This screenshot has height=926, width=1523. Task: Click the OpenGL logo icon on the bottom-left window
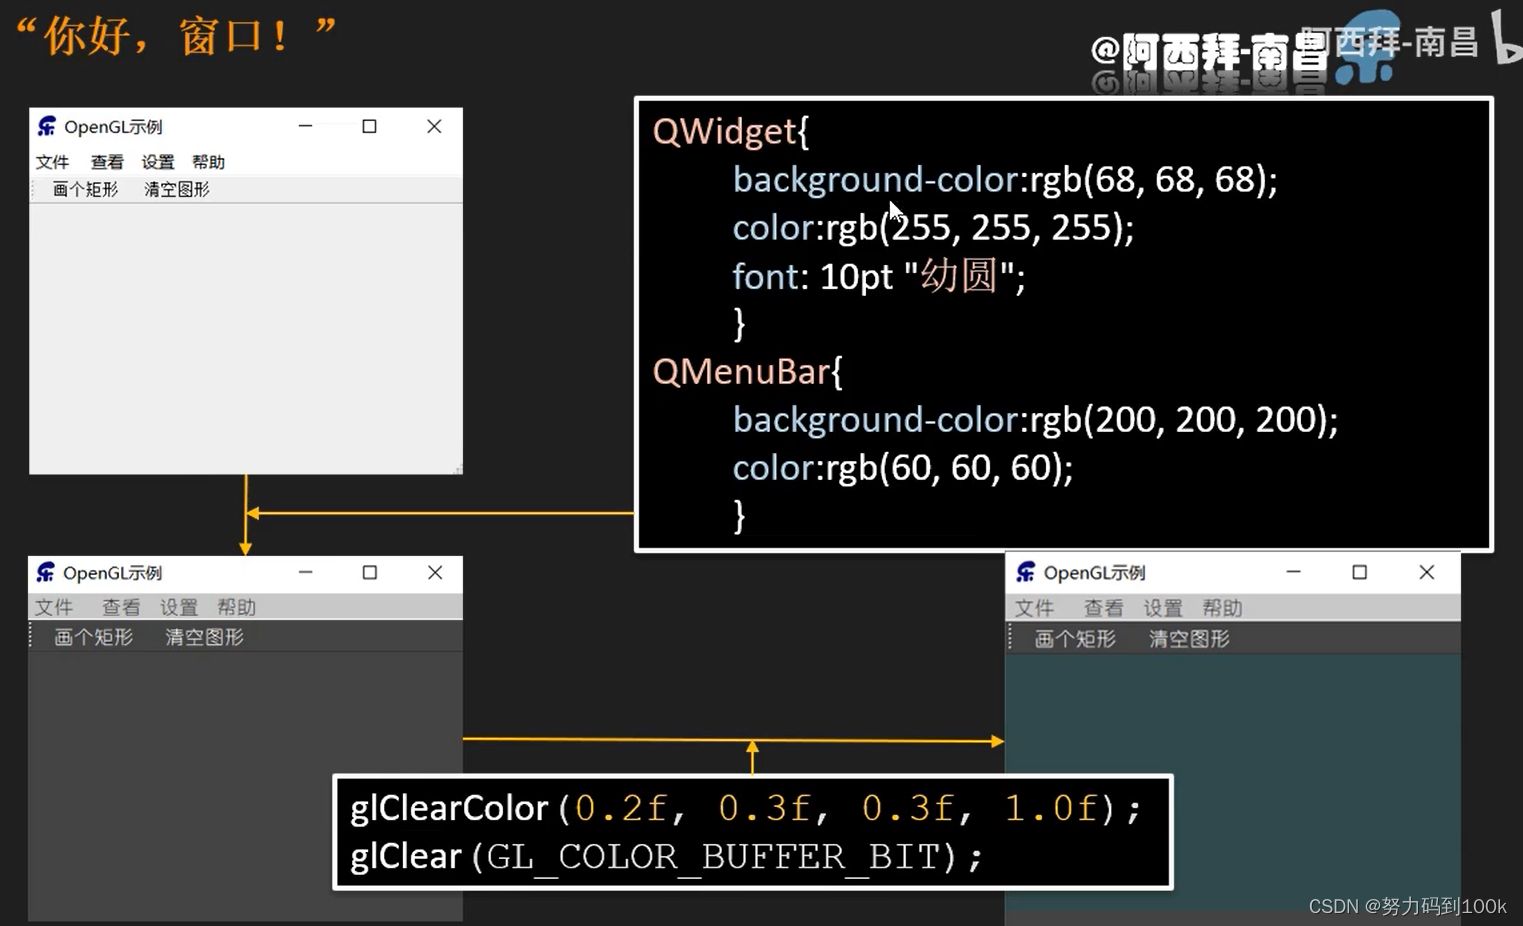tap(46, 572)
